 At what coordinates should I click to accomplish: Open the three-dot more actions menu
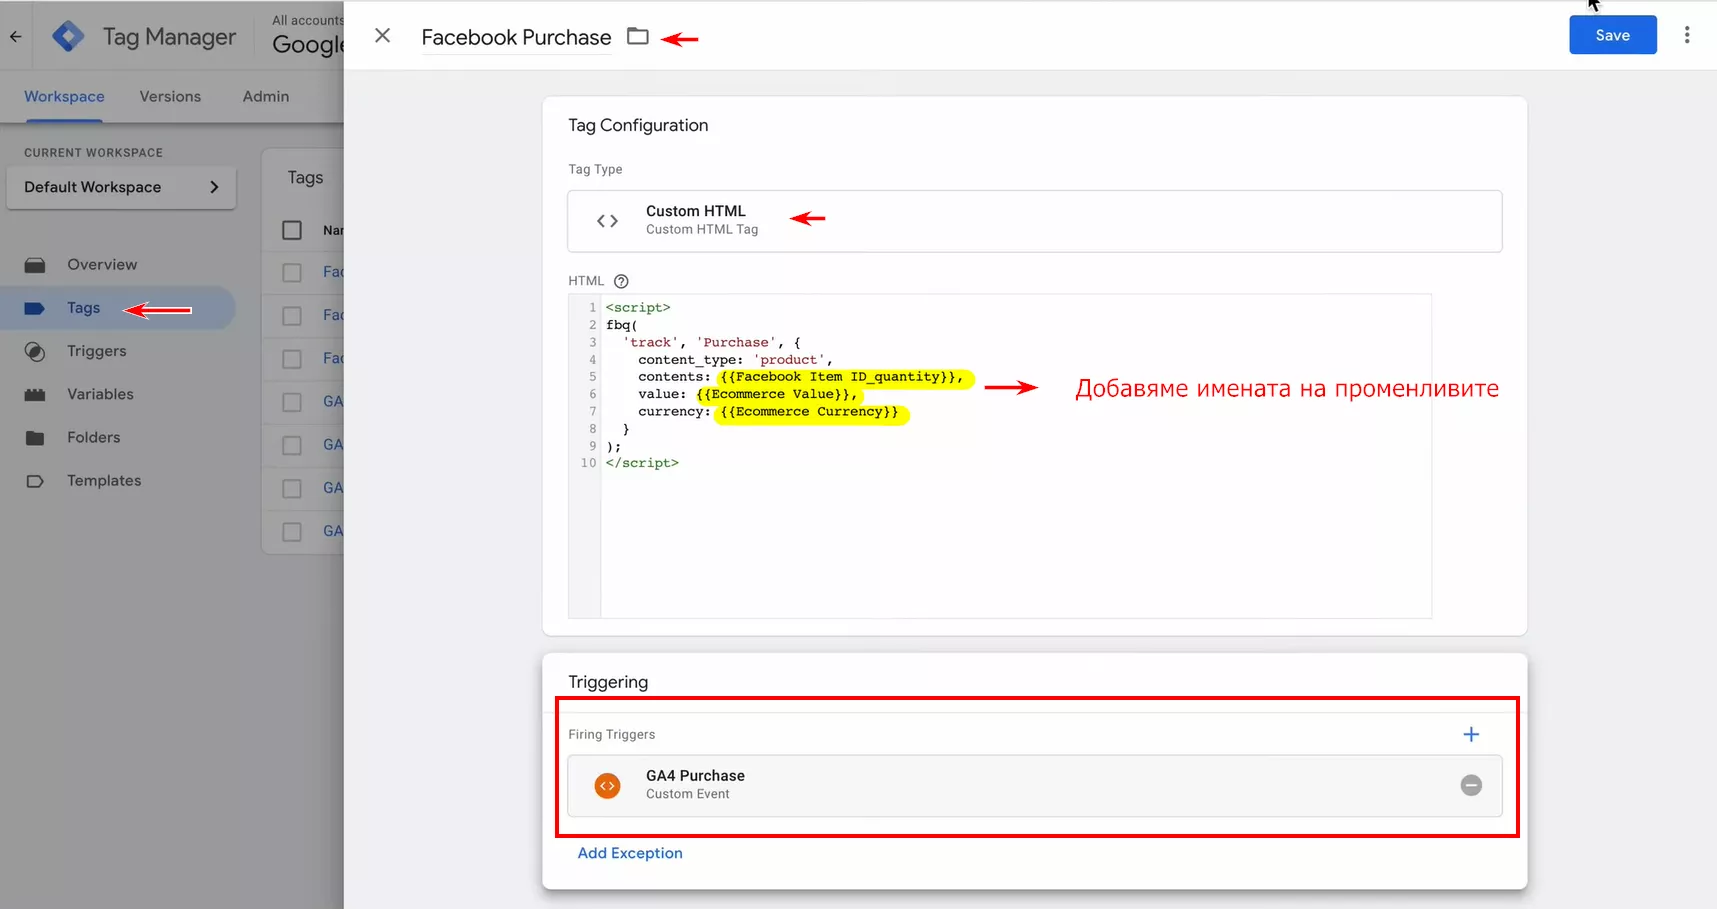pos(1687,35)
